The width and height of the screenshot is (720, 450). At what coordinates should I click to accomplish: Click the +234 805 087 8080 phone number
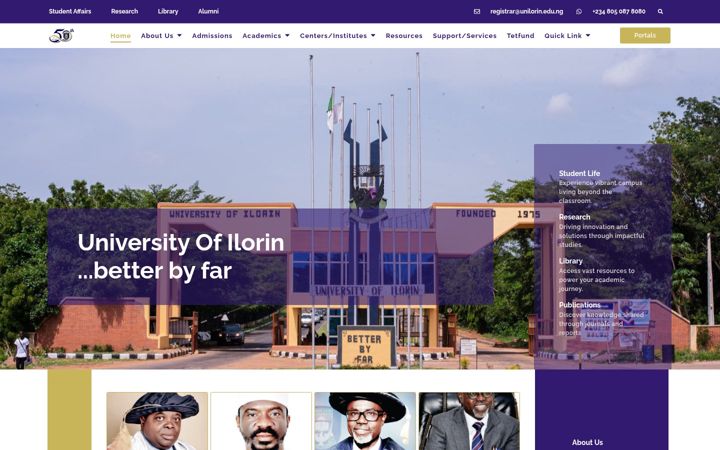coord(619,11)
